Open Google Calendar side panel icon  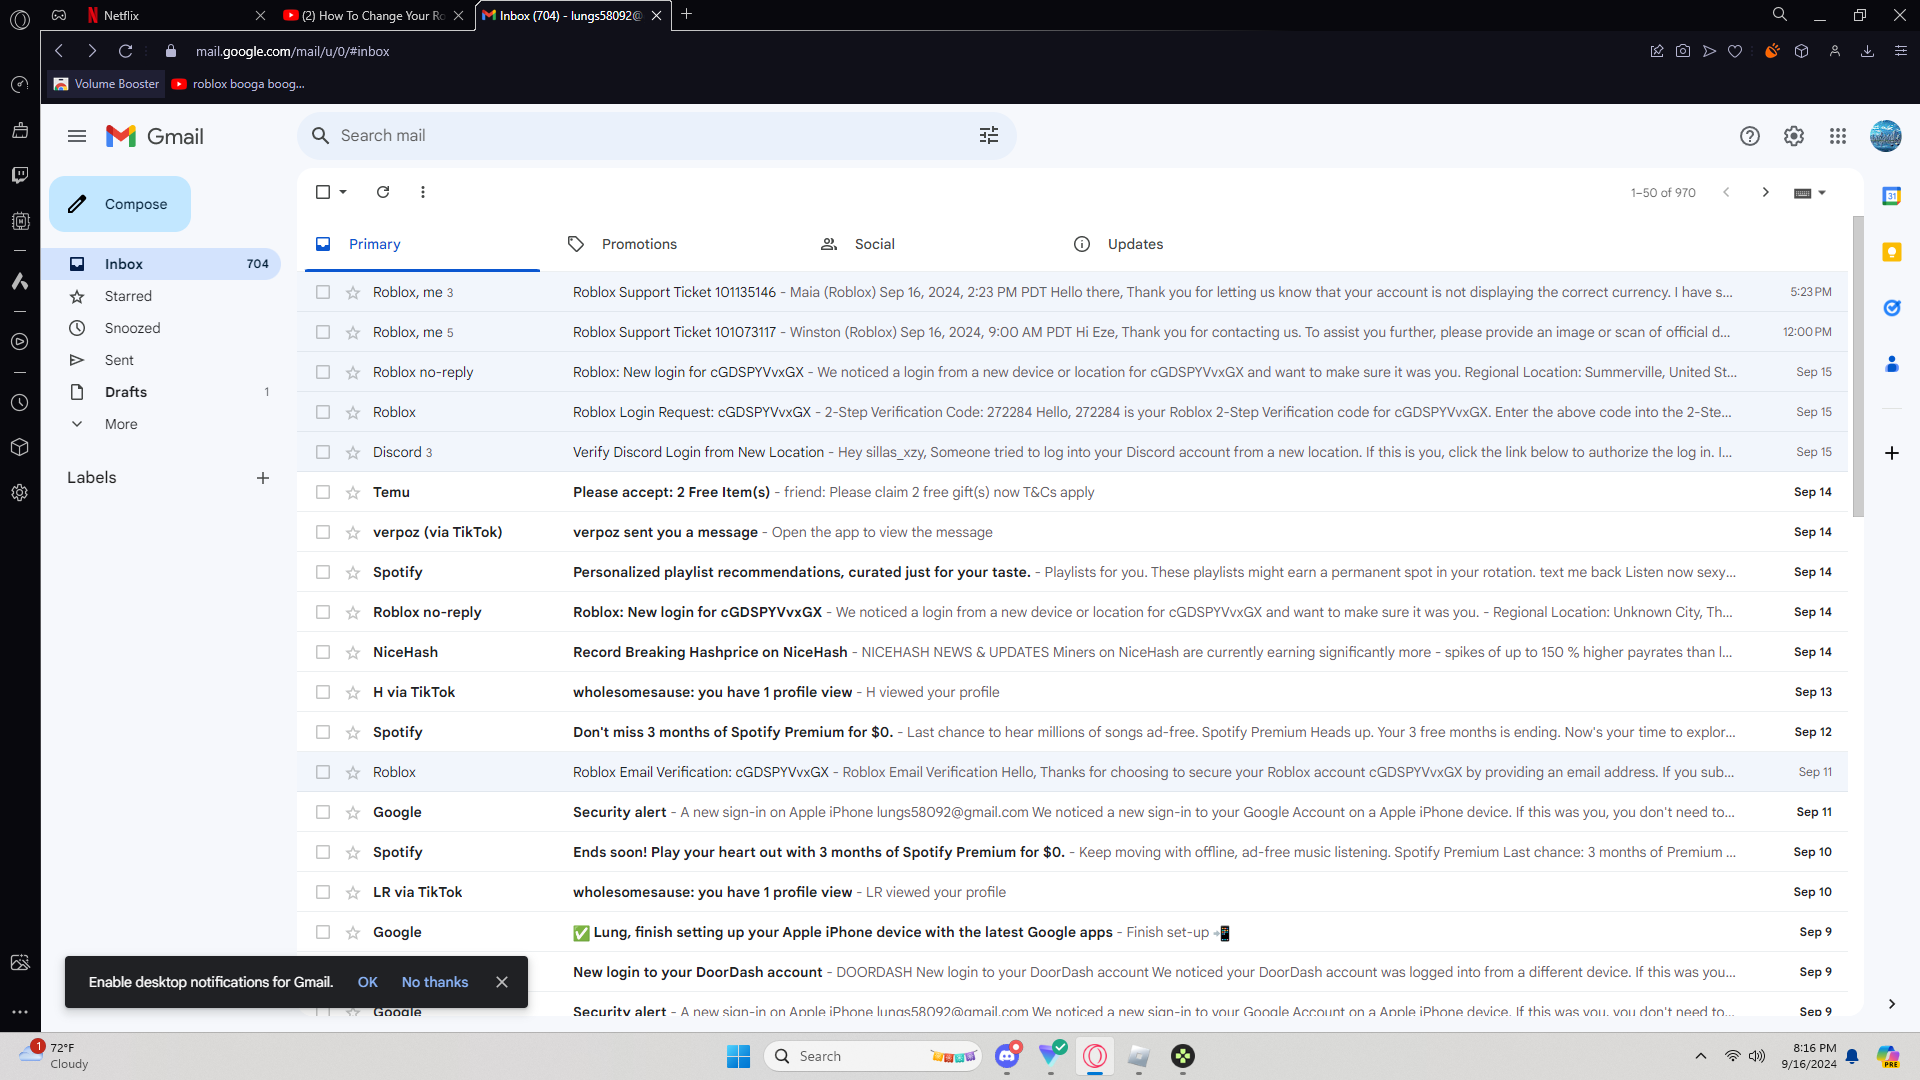(1892, 196)
